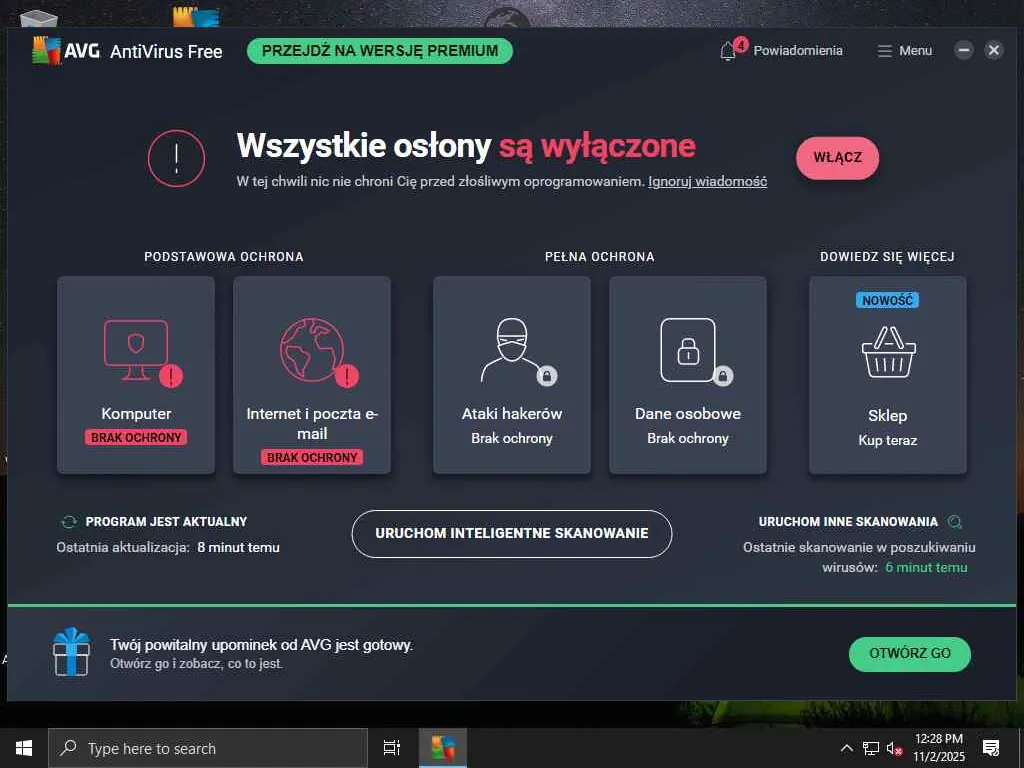Open the Internet i poczta e-mail globe icon
This screenshot has width=1024, height=768.
pyautogui.click(x=312, y=349)
